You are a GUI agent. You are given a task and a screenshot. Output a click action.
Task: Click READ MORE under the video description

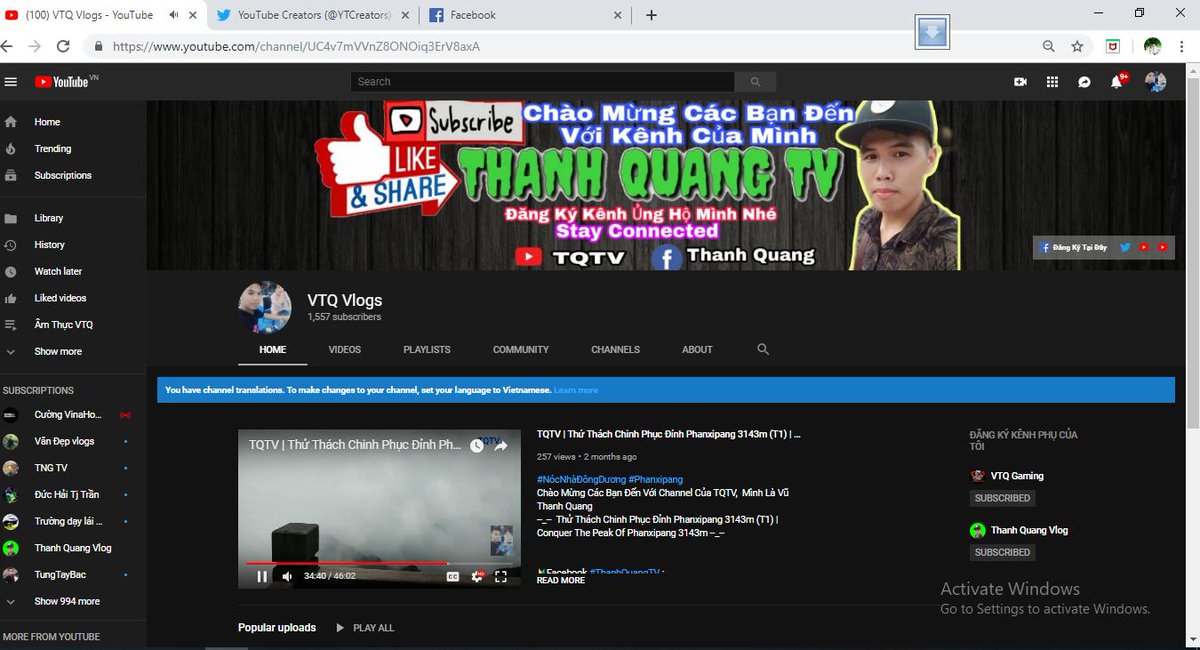pyautogui.click(x=561, y=580)
